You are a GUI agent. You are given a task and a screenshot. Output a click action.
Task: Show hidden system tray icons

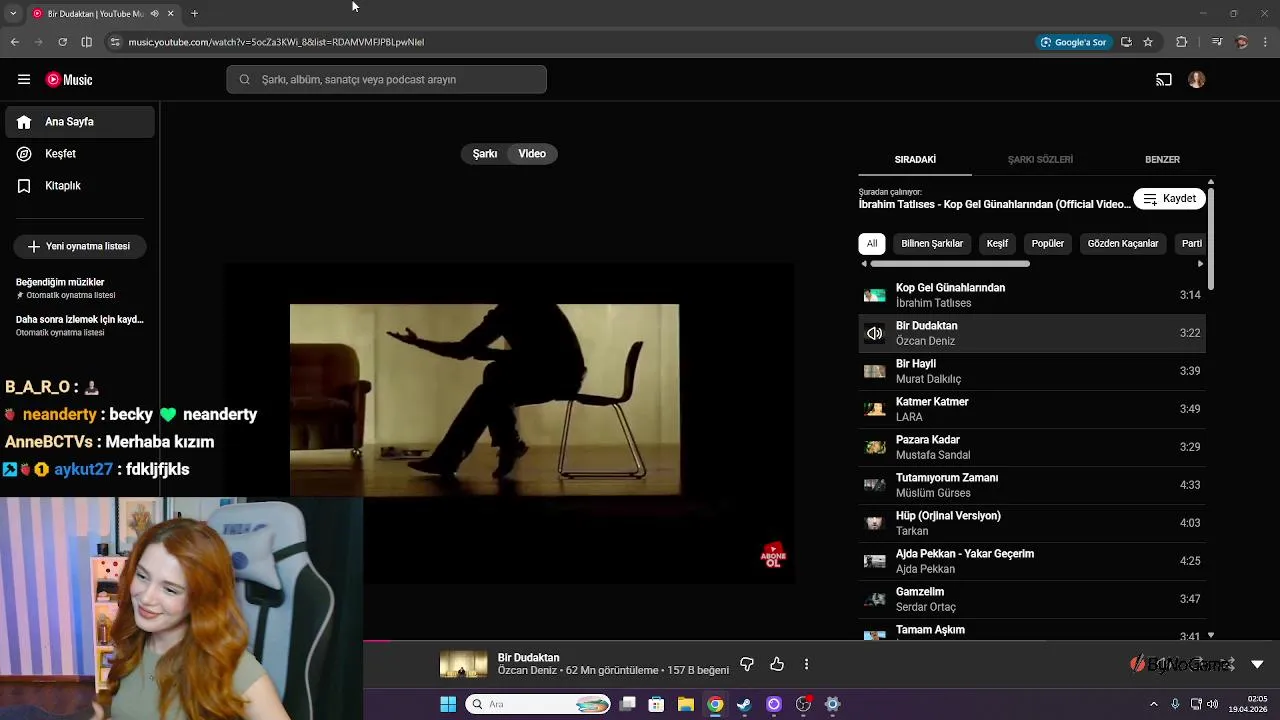click(x=1153, y=704)
